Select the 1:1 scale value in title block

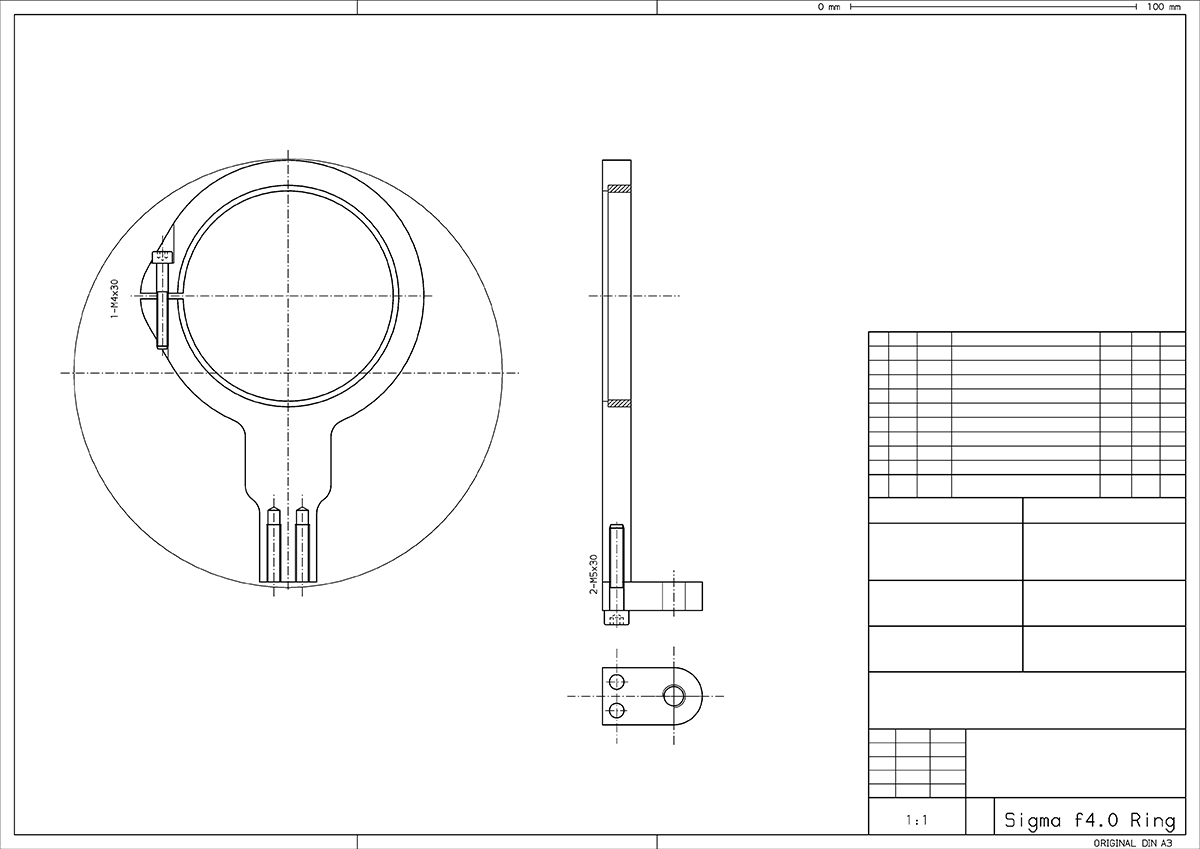916,821
